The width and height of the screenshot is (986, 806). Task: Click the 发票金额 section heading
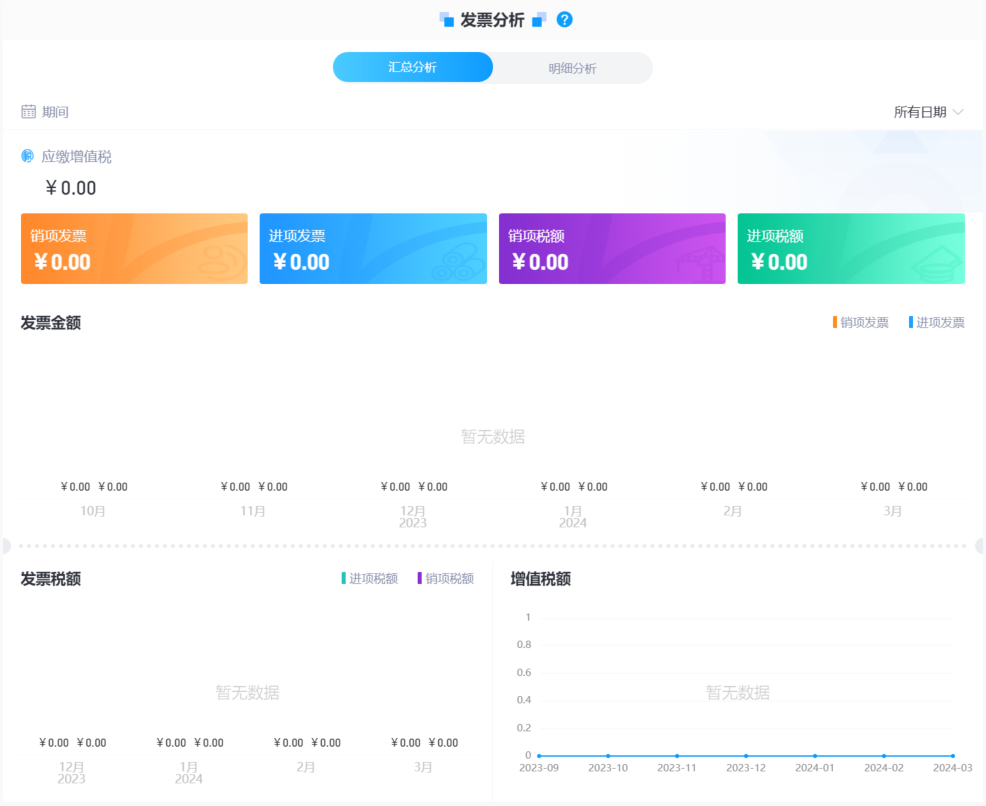coord(49,322)
